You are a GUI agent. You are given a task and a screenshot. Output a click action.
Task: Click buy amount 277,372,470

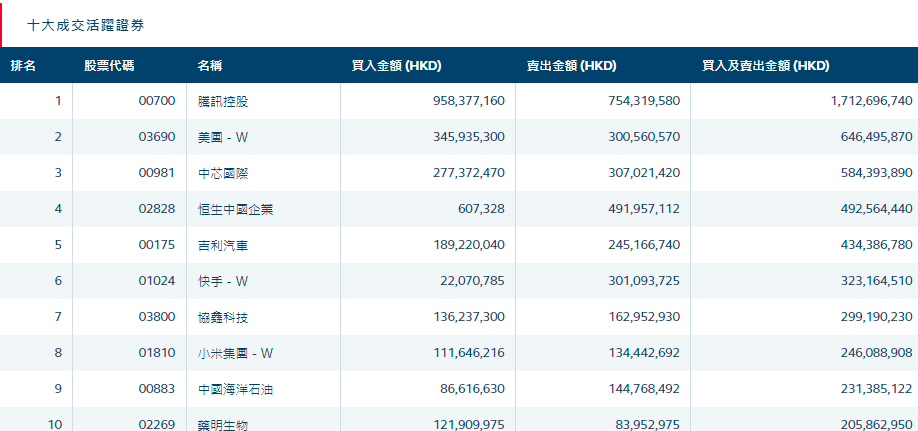click(469, 173)
